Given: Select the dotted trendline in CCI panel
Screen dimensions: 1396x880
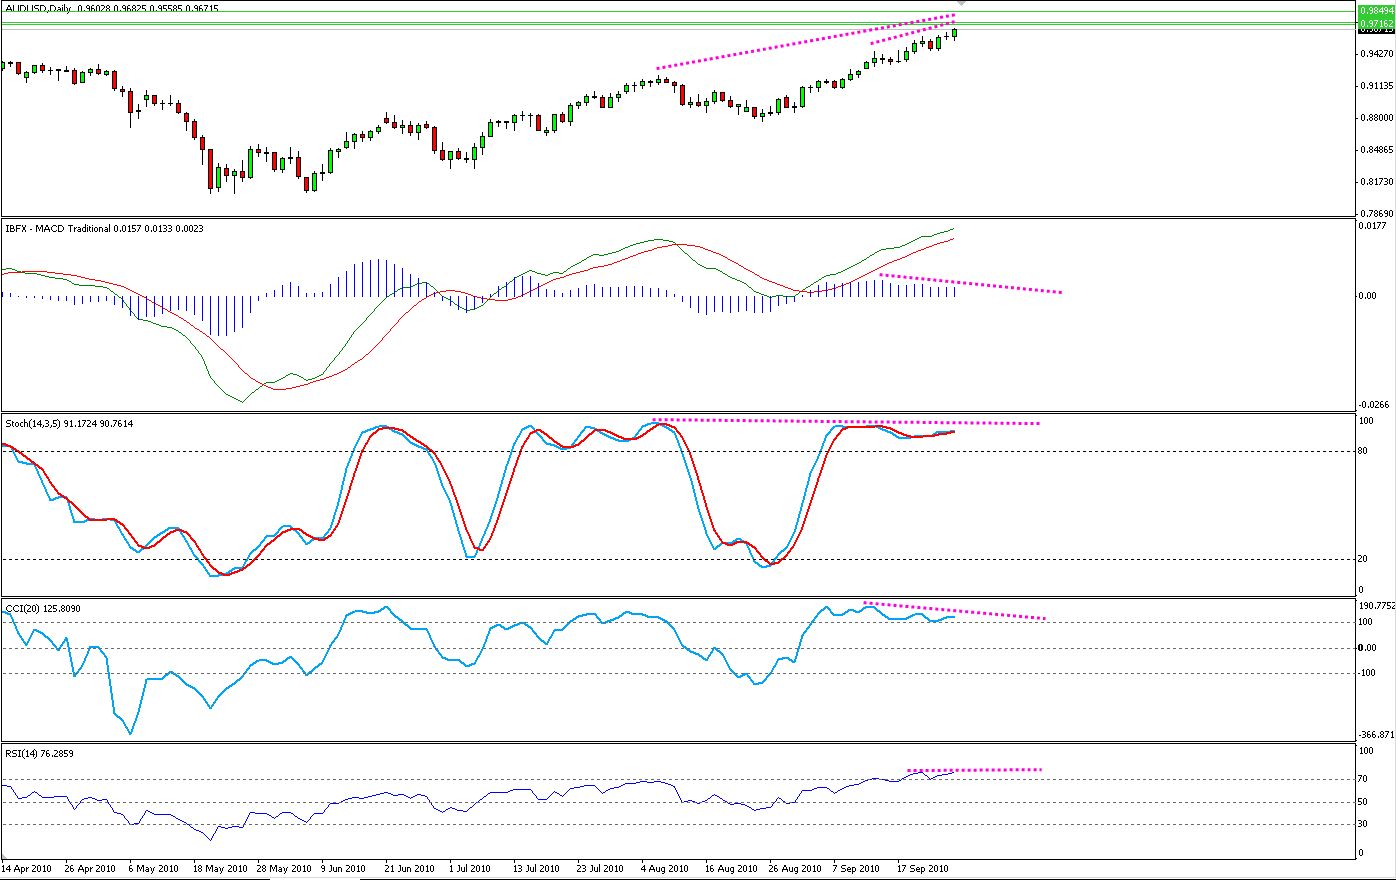Looking at the screenshot, I should (955, 611).
